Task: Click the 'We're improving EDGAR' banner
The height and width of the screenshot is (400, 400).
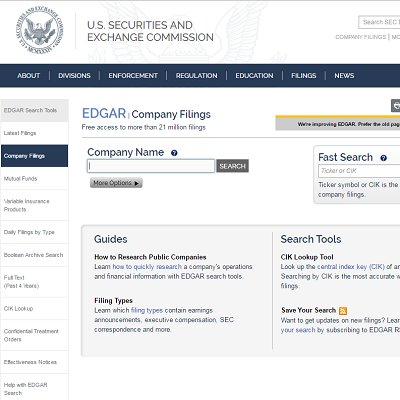Action: pos(338,123)
